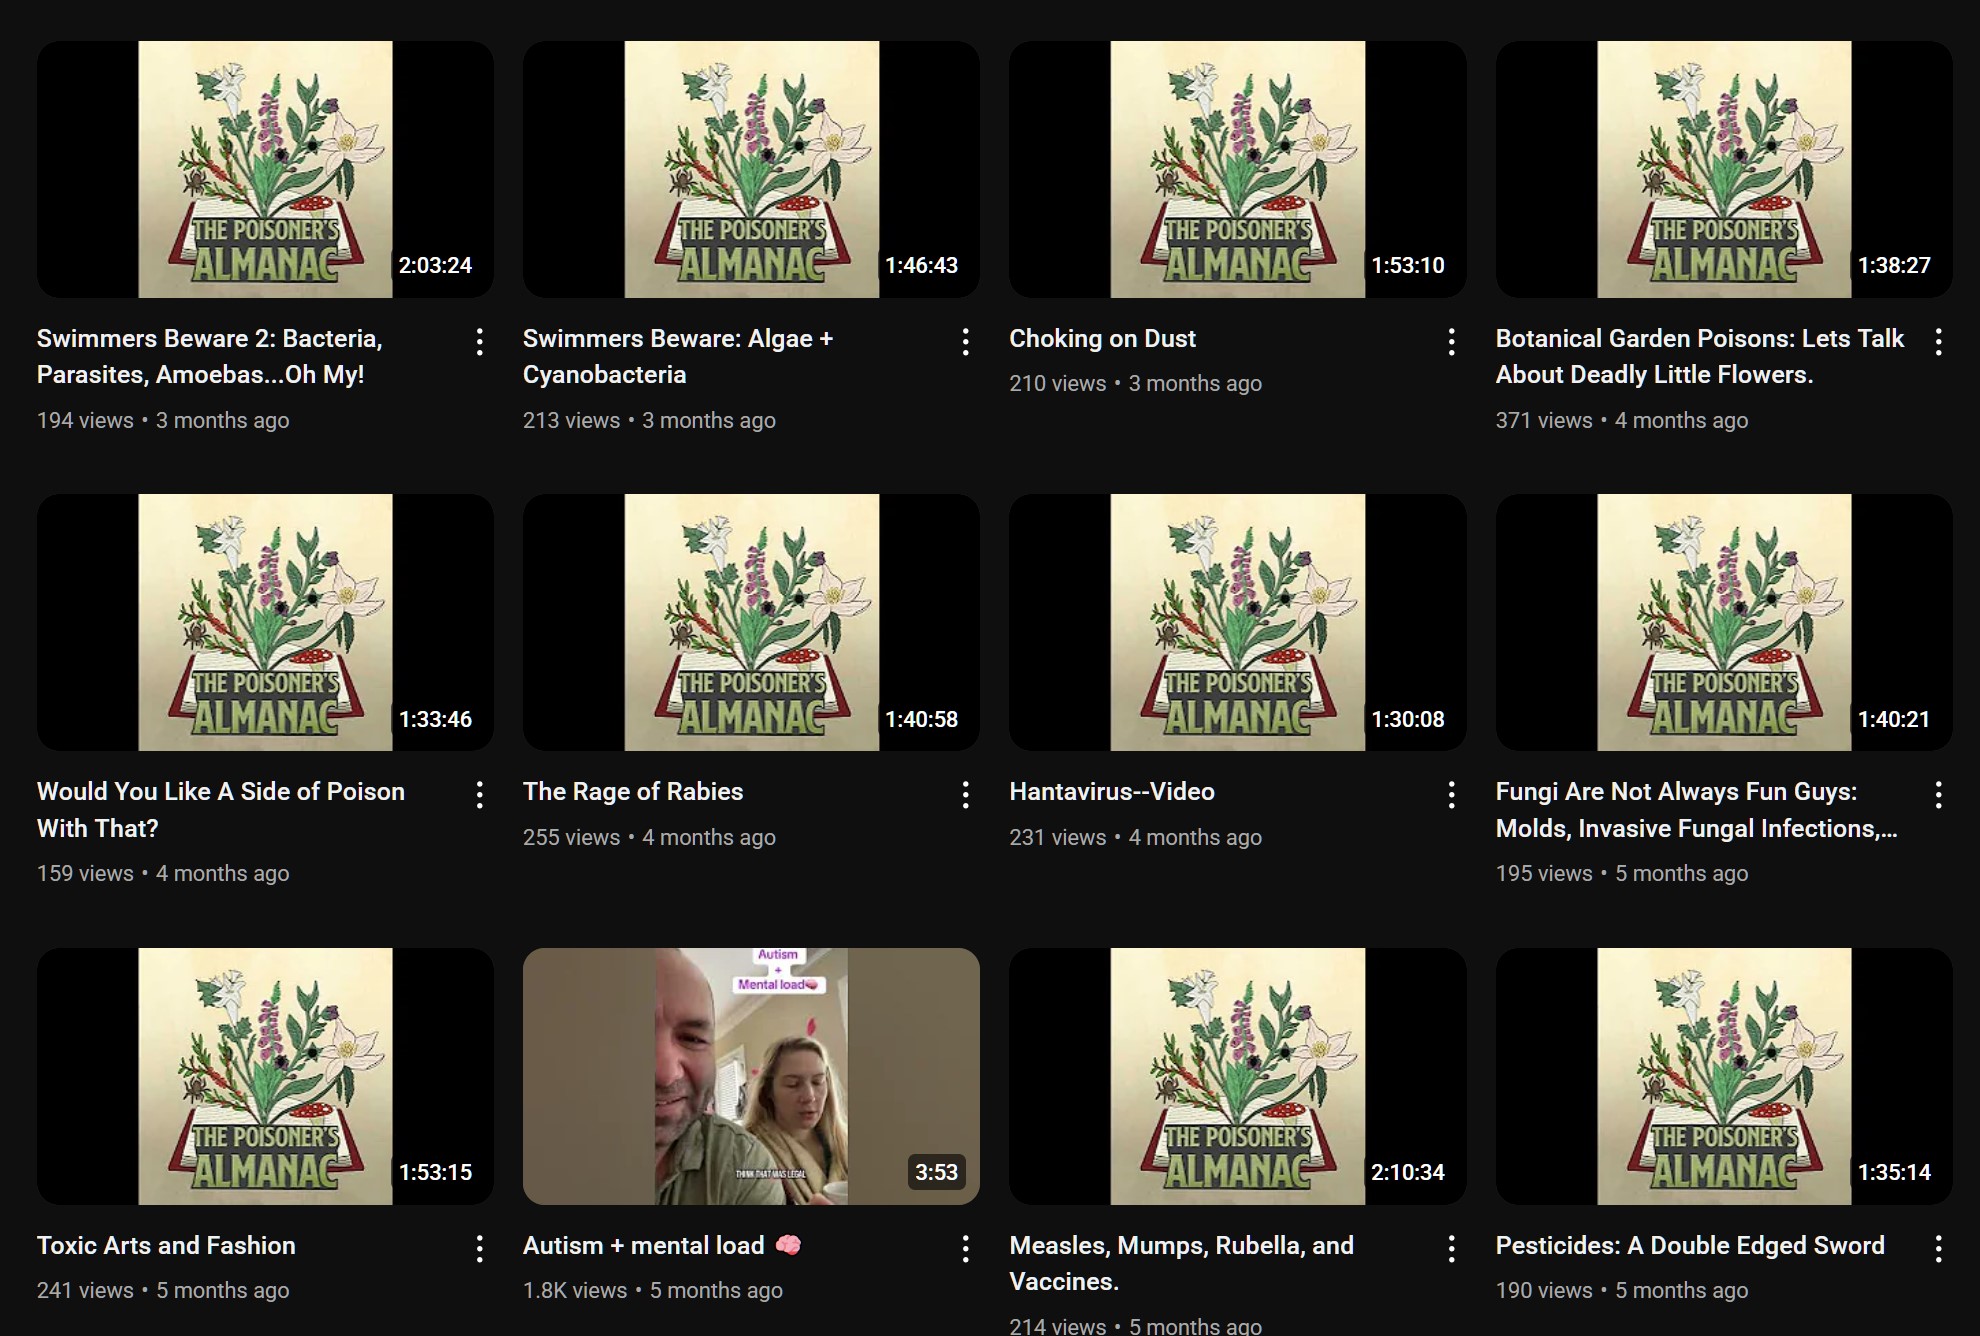The image size is (1980, 1336).
Task: Open three-dot menu for Hantavirus--Video
Action: [1452, 795]
